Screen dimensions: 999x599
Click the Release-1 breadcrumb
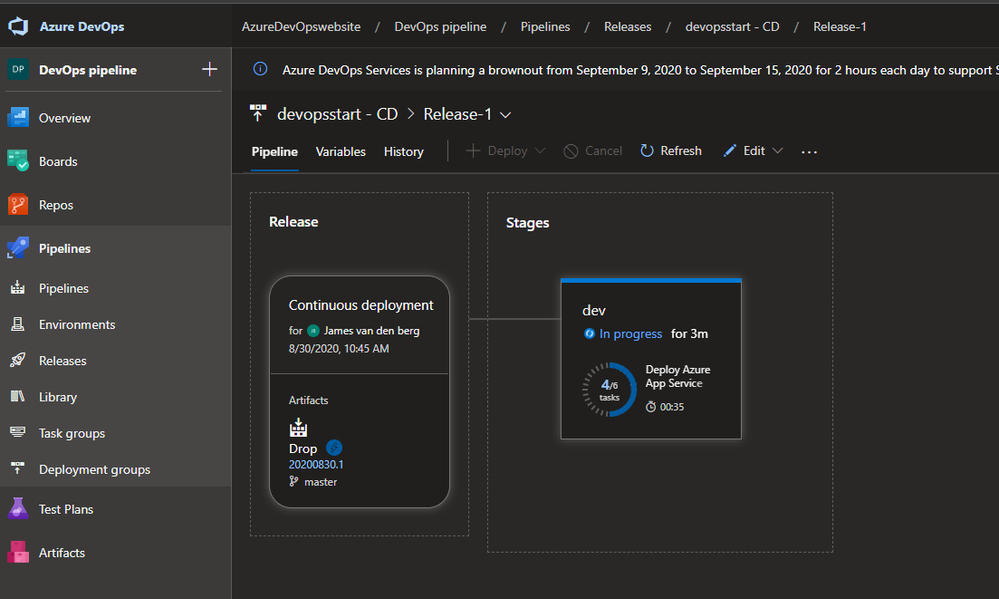click(840, 27)
